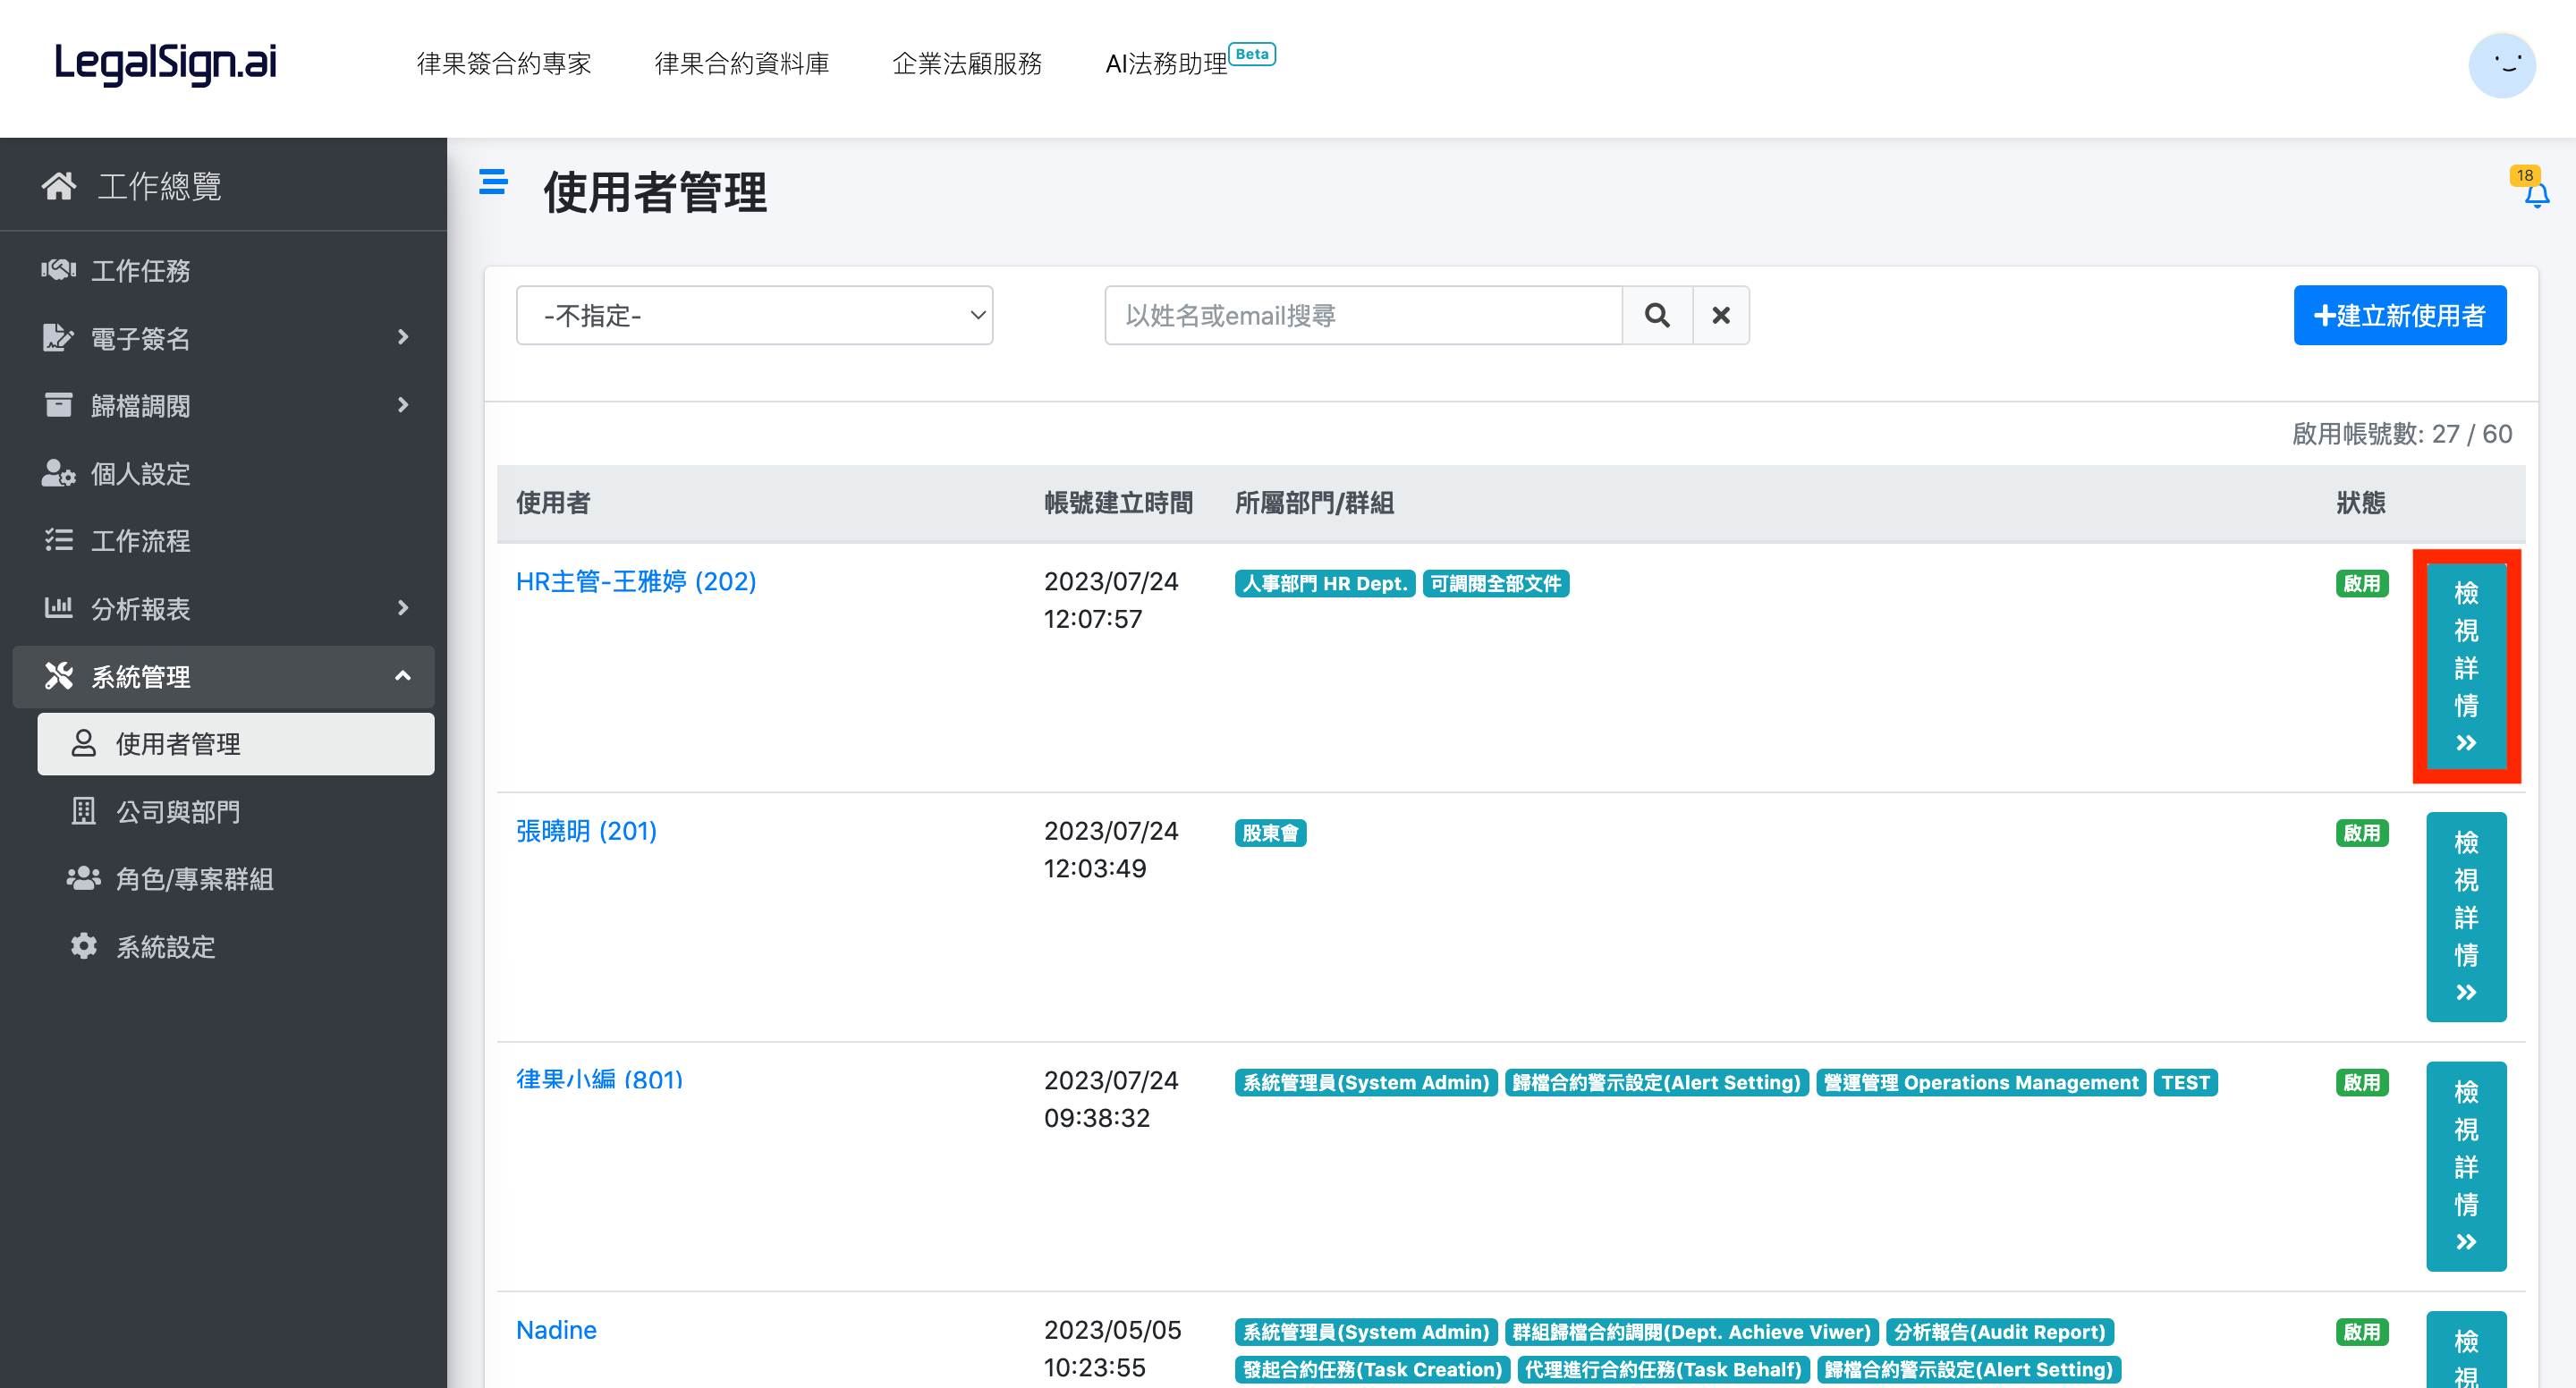Viewport: 2576px width, 1388px height.
Task: Click the bar chart icon for 分析報表
Action: point(58,608)
